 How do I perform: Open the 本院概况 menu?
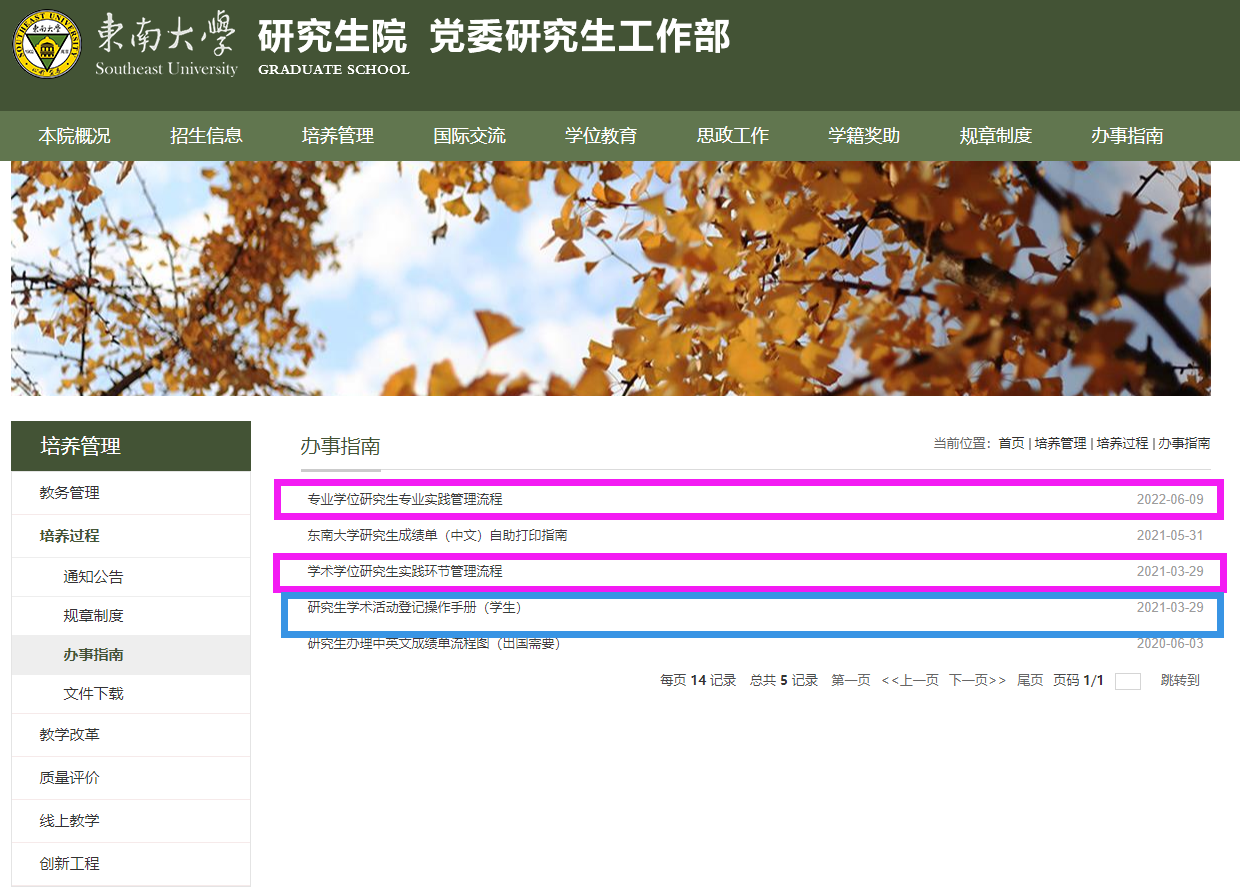tap(74, 136)
